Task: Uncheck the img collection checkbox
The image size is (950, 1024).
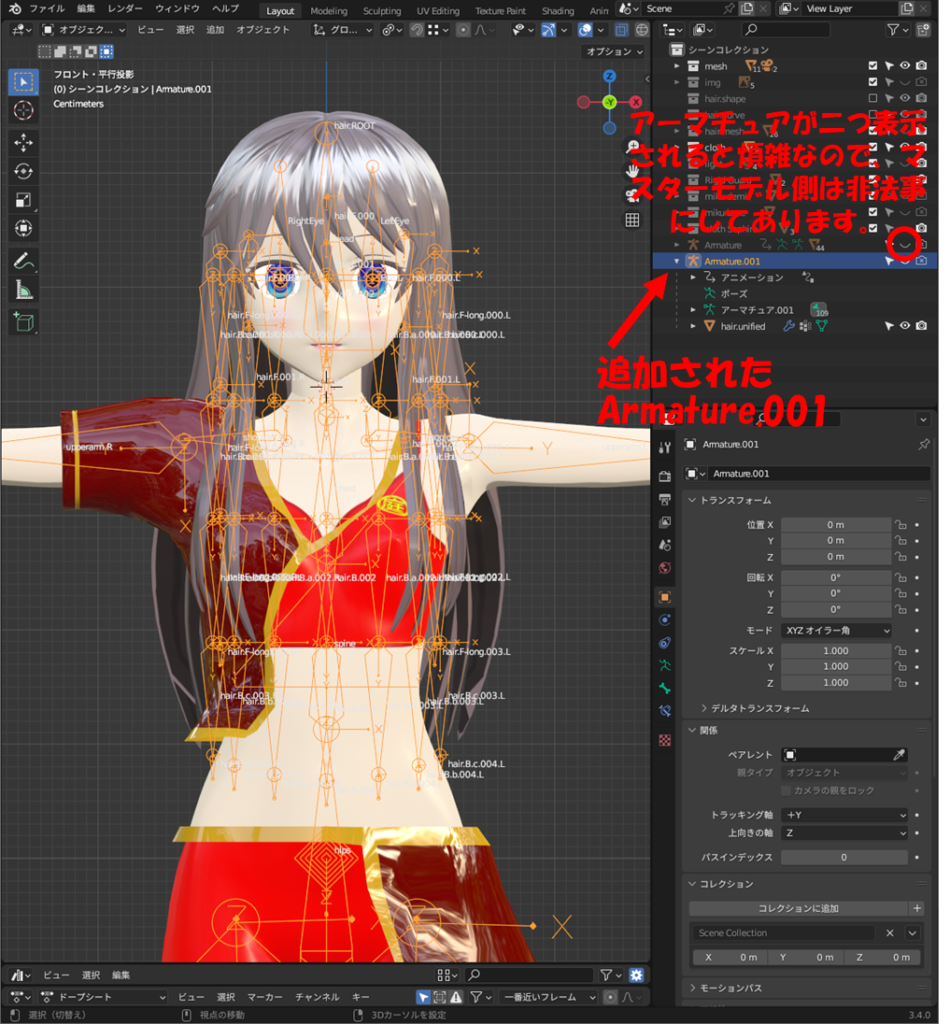Action: (873, 82)
